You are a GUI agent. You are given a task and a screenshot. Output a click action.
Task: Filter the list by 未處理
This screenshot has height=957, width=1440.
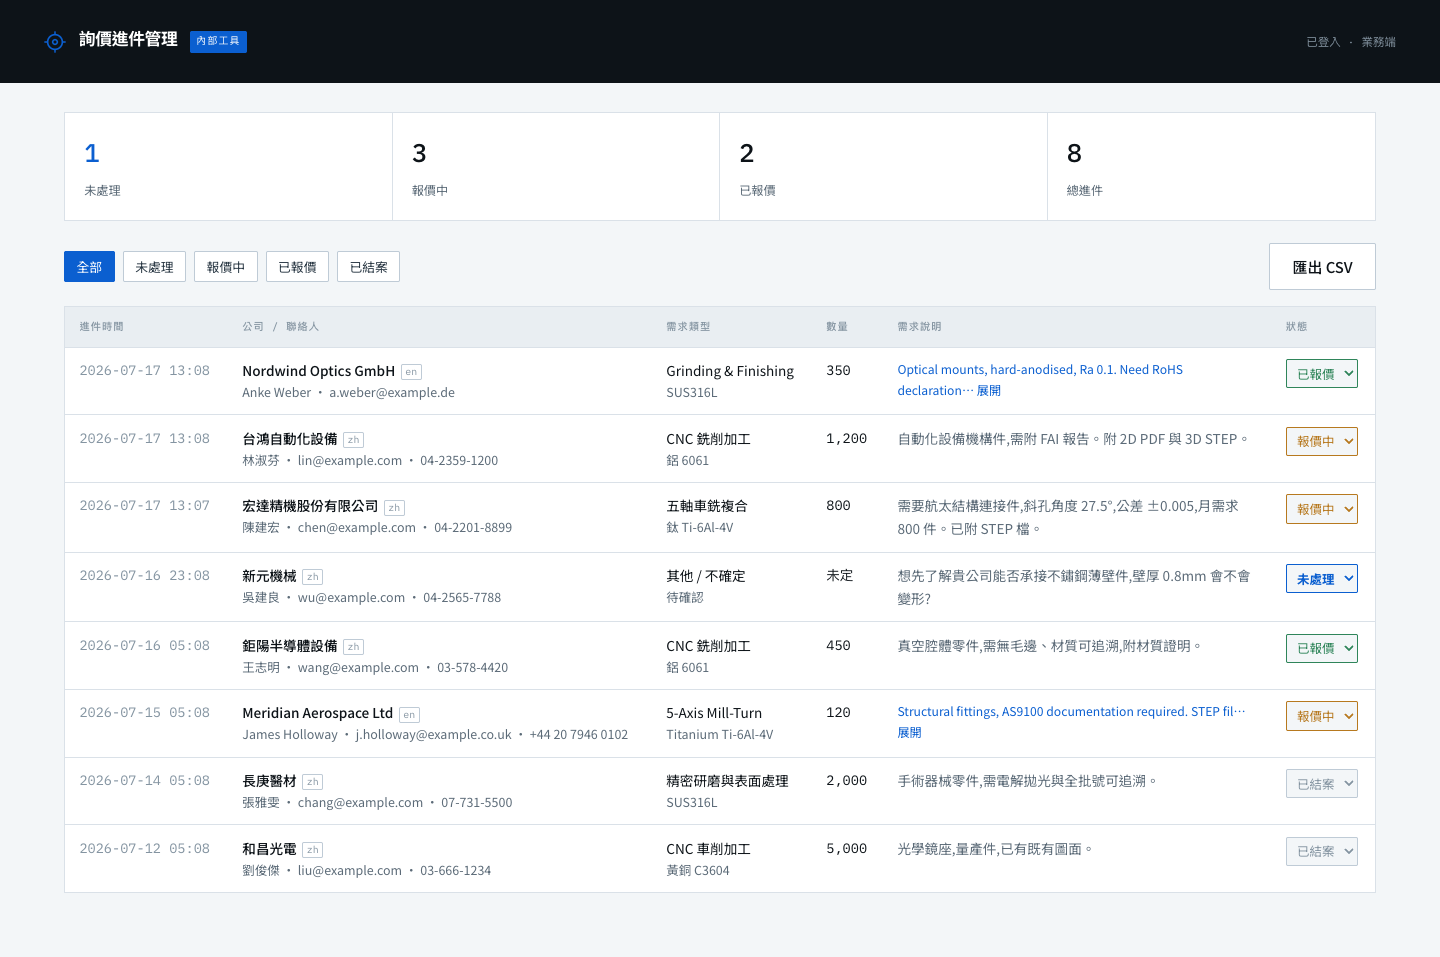tap(154, 267)
